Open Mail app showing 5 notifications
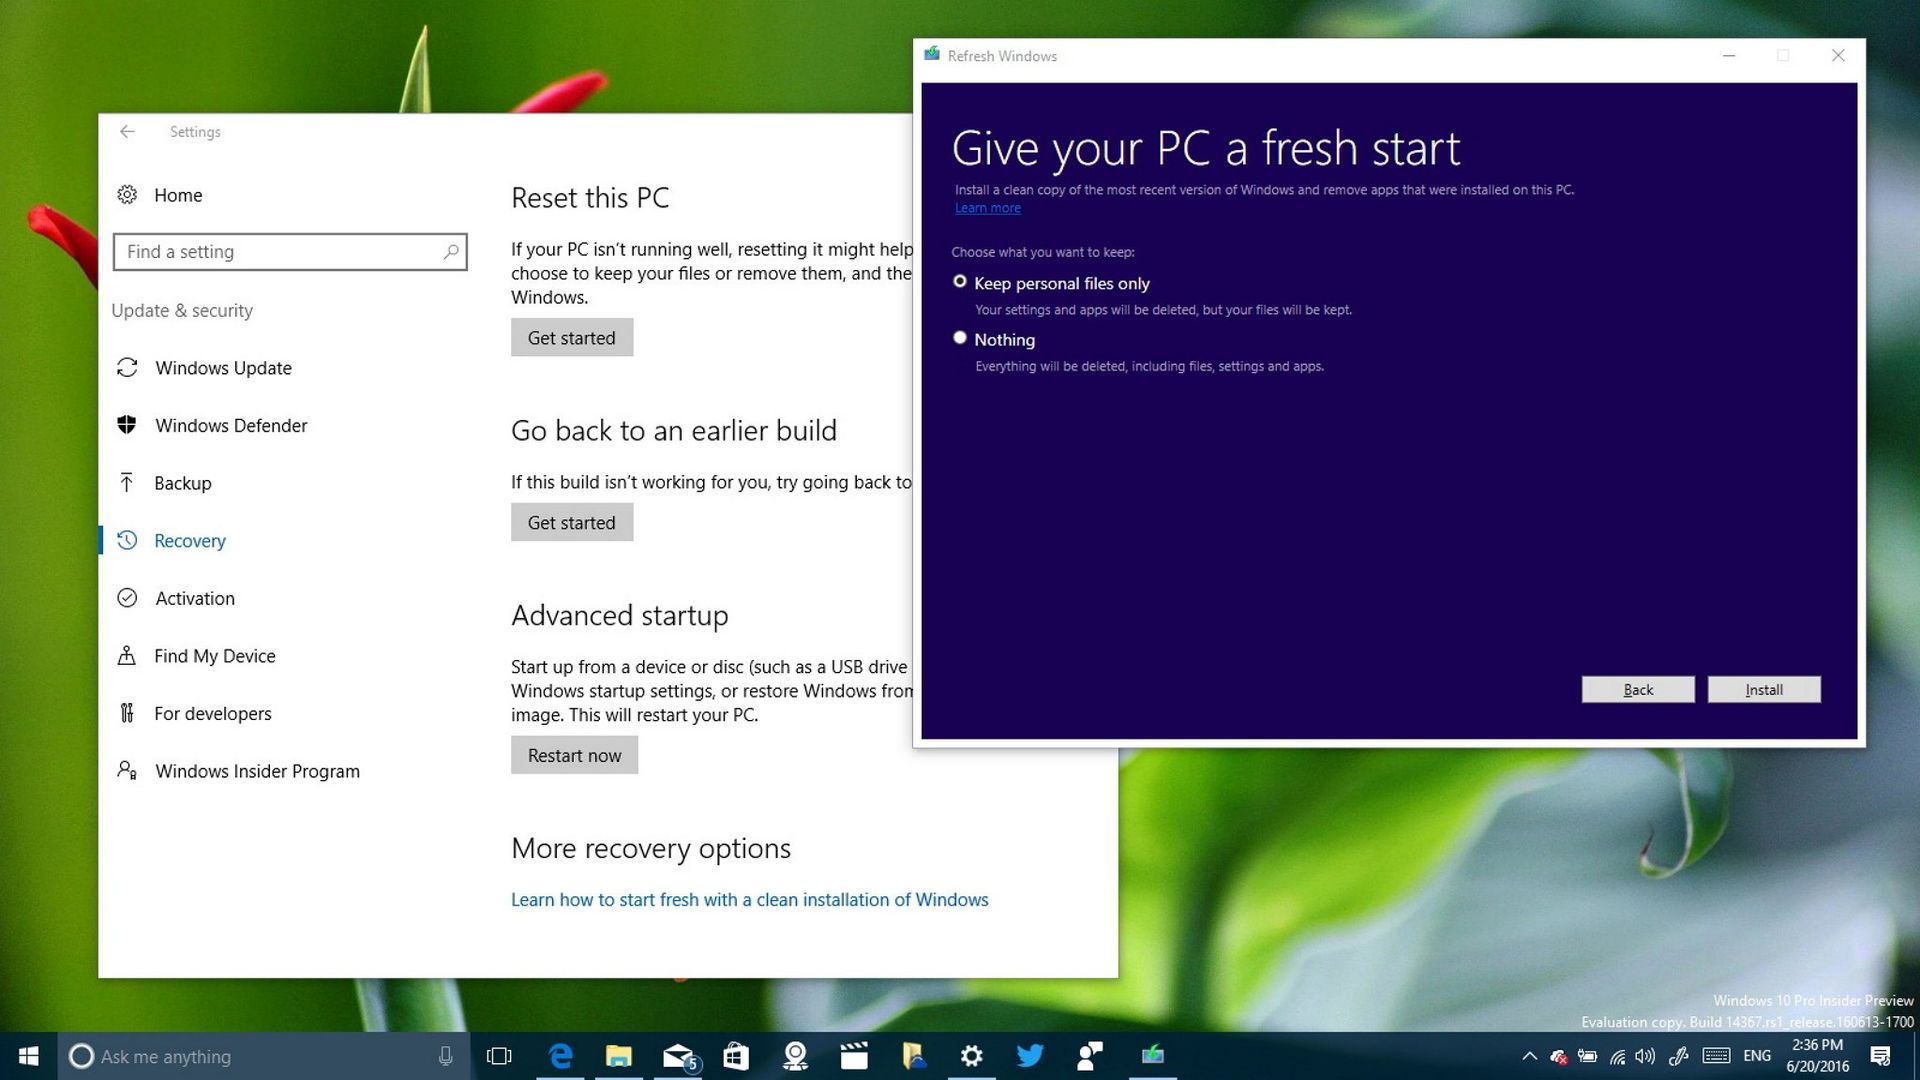 point(678,1056)
